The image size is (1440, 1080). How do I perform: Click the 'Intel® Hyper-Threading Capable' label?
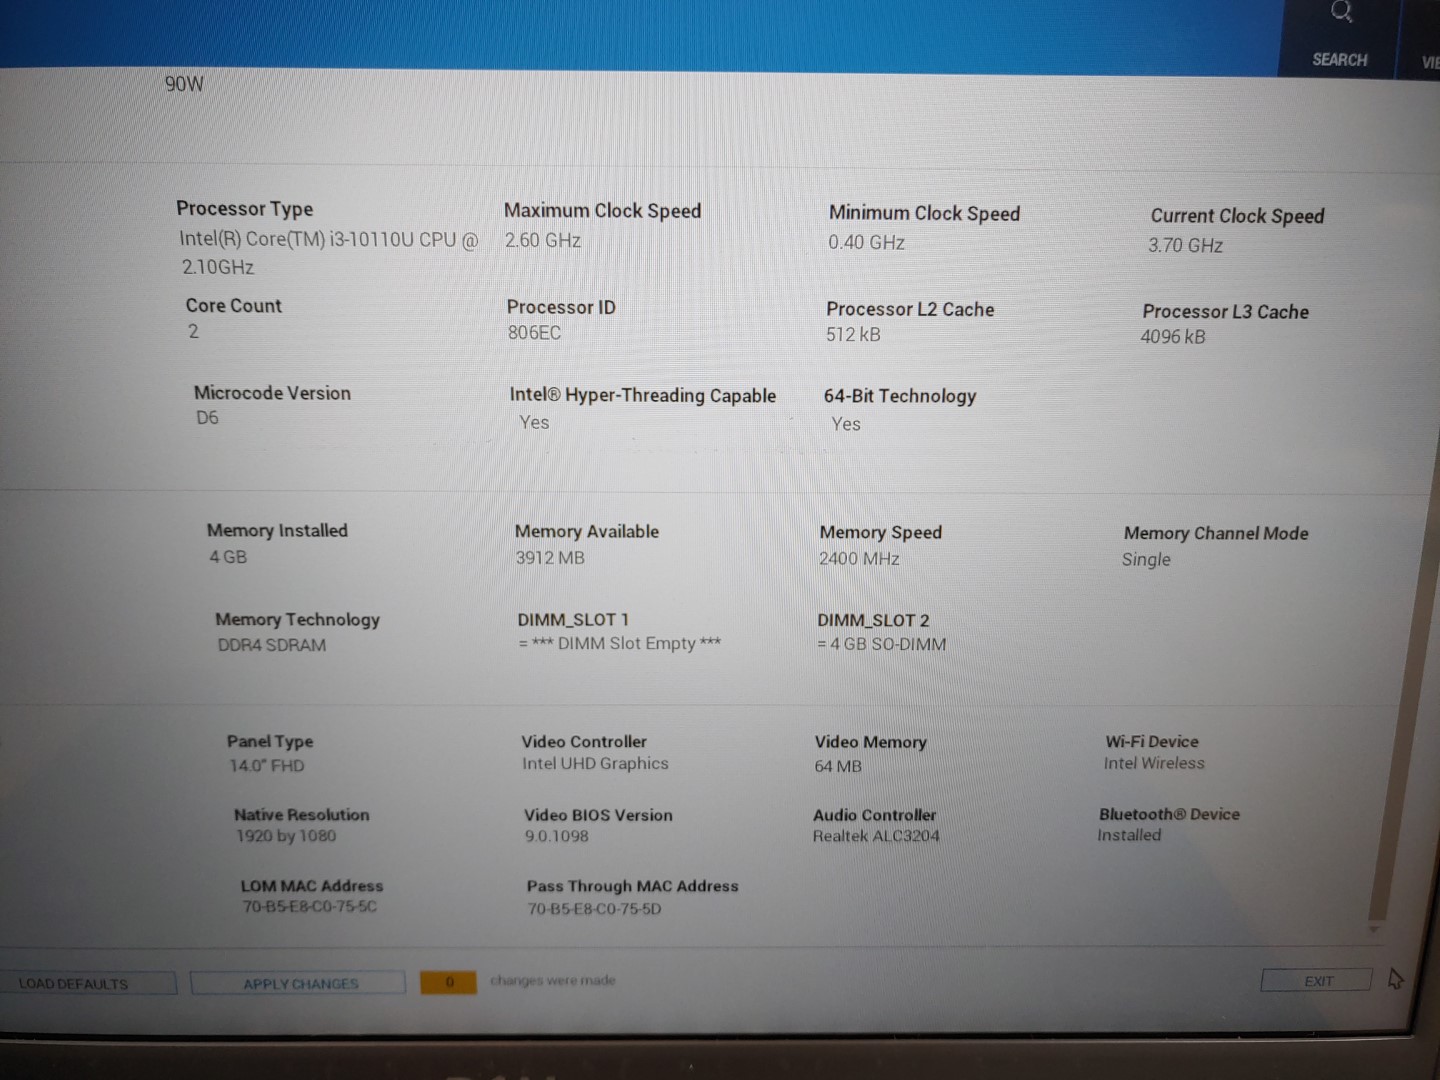point(642,395)
